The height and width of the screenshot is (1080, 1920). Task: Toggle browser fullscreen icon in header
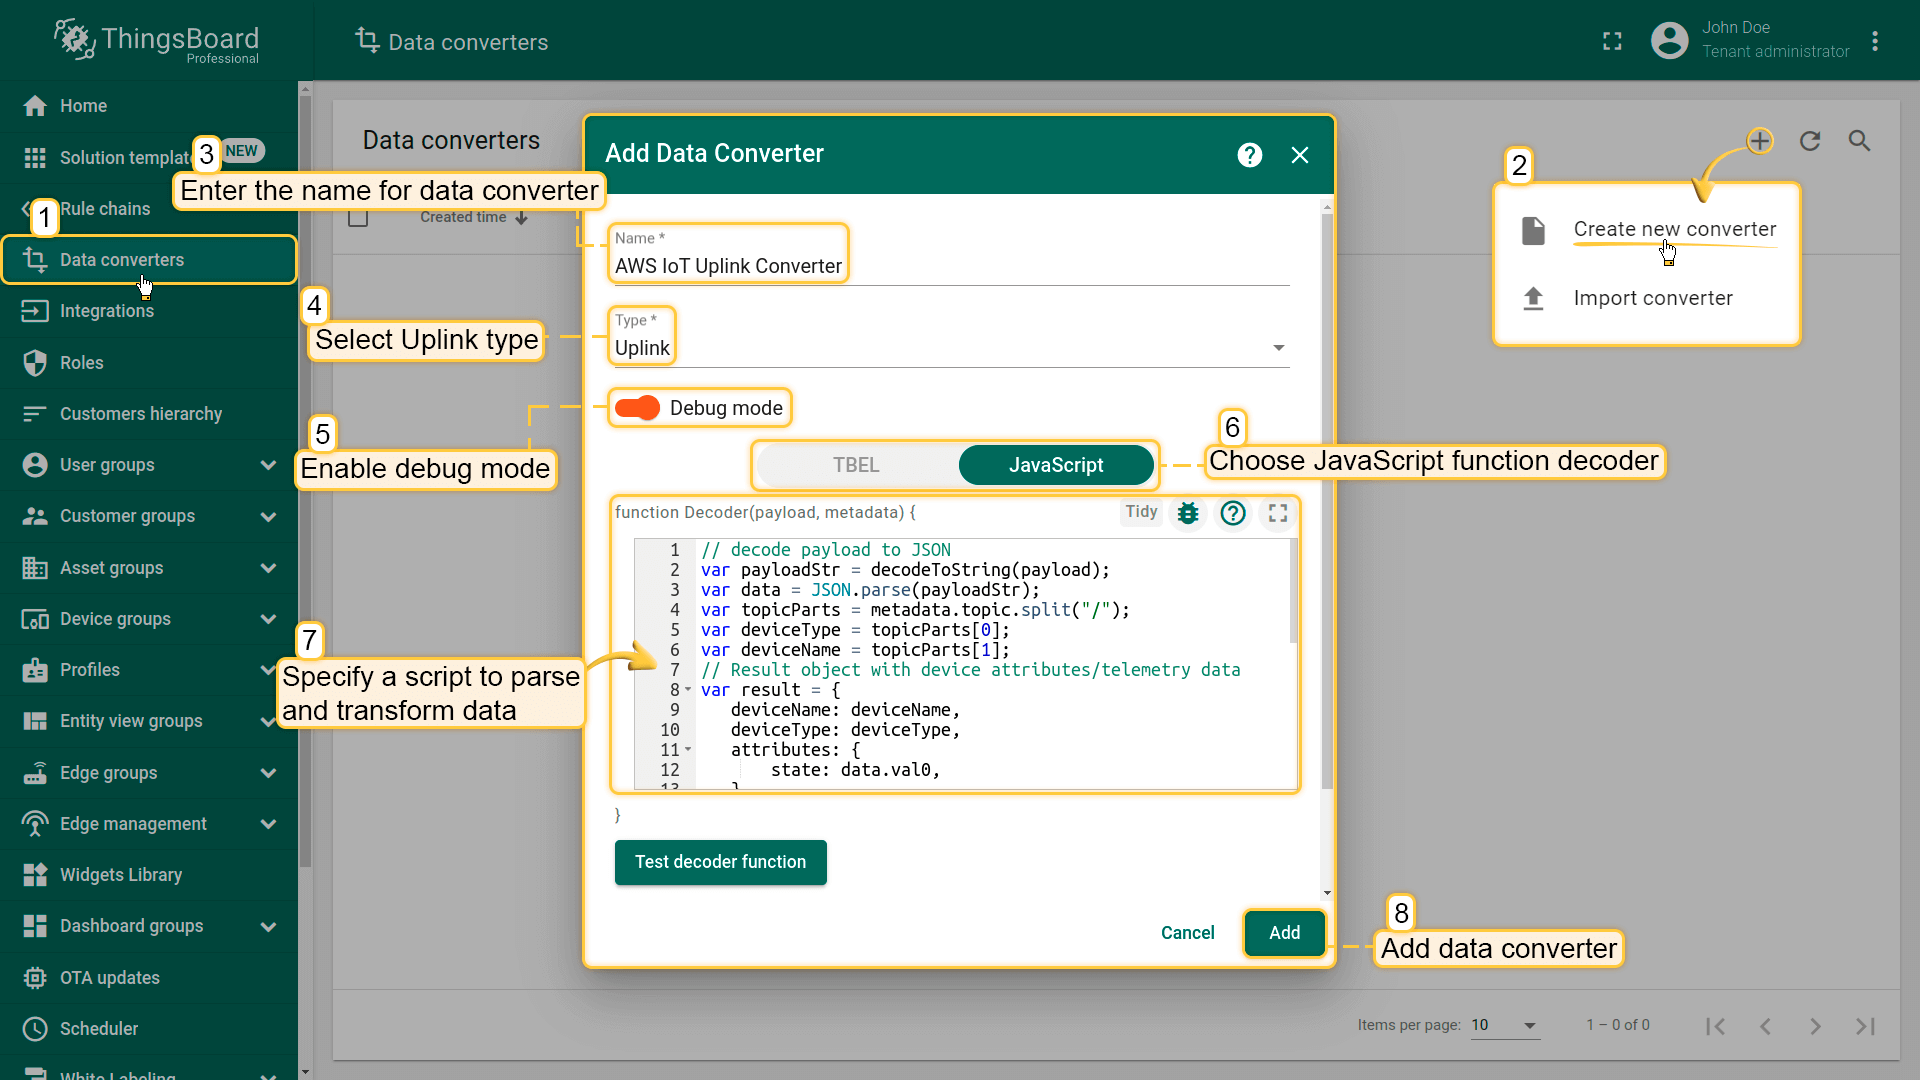click(1612, 41)
